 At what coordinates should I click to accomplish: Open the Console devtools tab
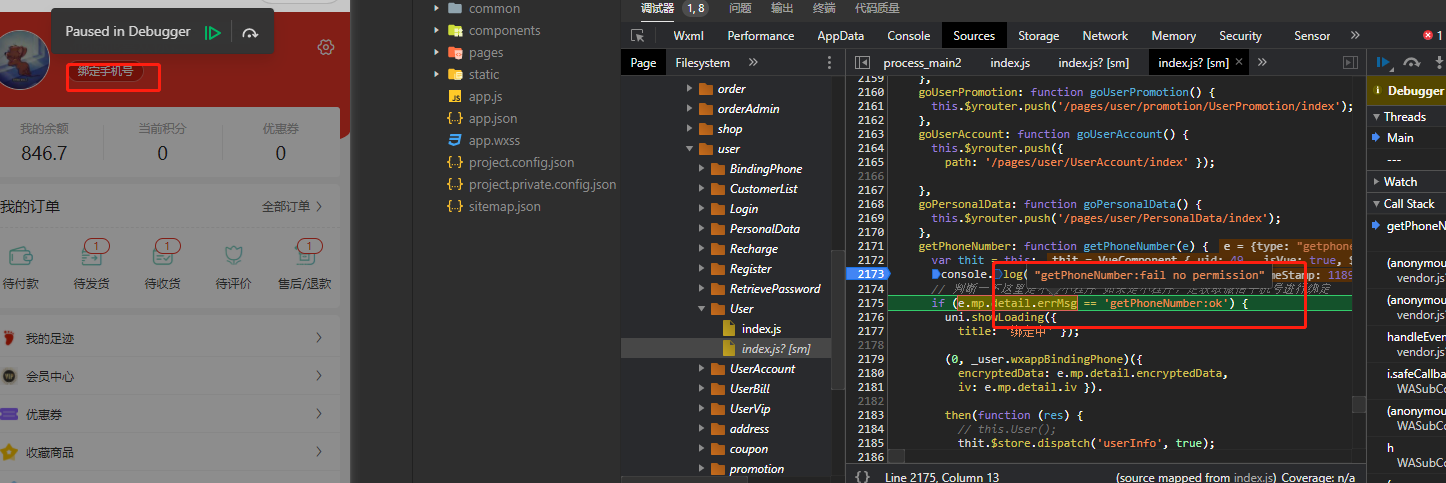[x=908, y=35]
